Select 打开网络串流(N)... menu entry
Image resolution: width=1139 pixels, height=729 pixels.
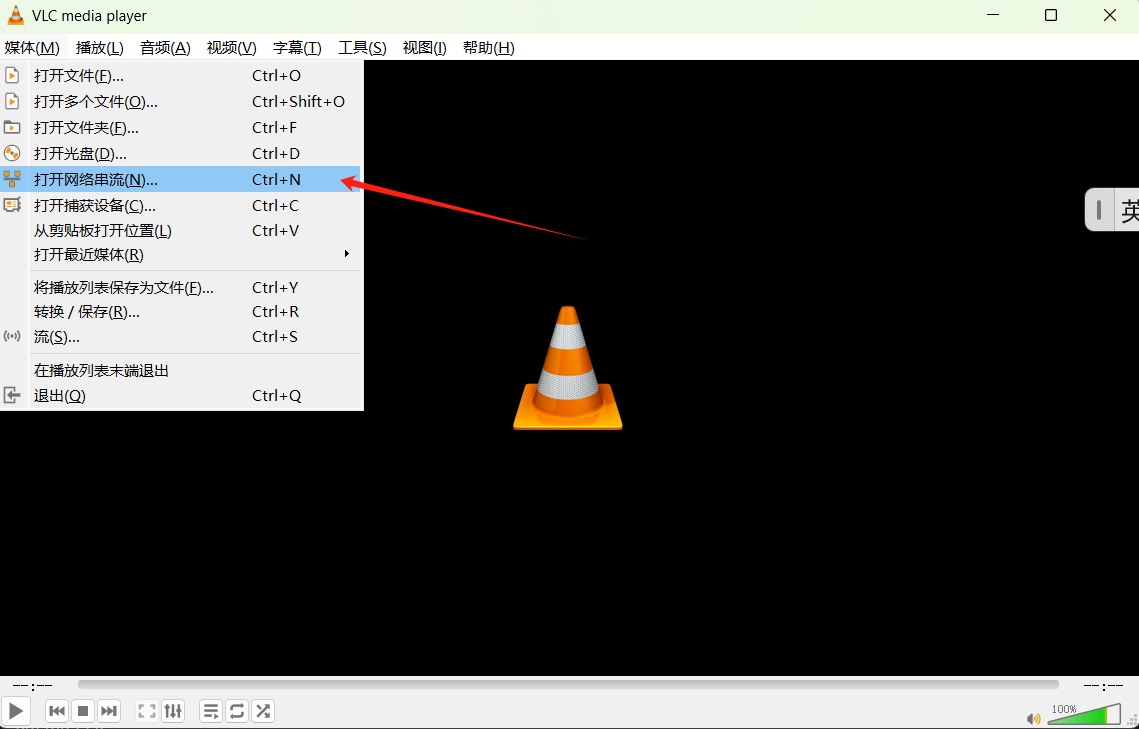pos(181,179)
